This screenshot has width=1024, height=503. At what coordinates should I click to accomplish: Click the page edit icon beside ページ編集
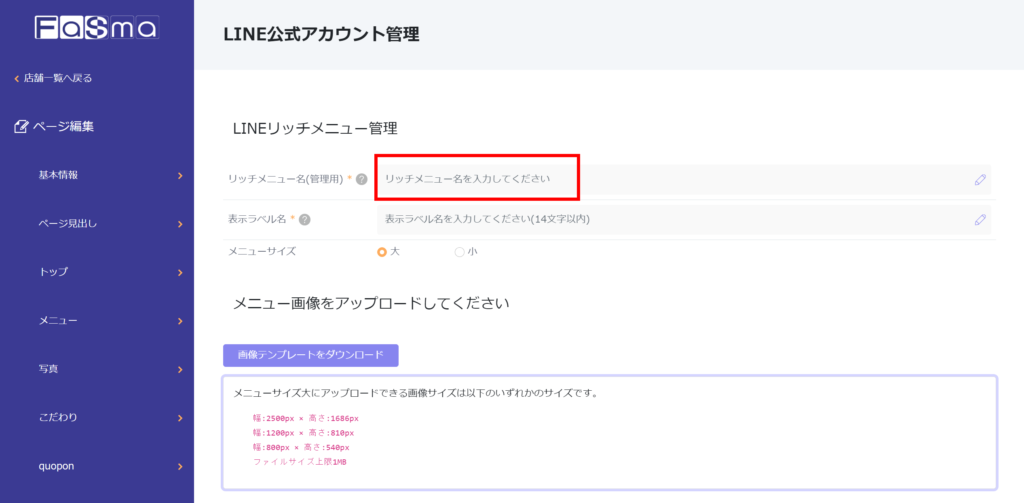pyautogui.click(x=21, y=127)
